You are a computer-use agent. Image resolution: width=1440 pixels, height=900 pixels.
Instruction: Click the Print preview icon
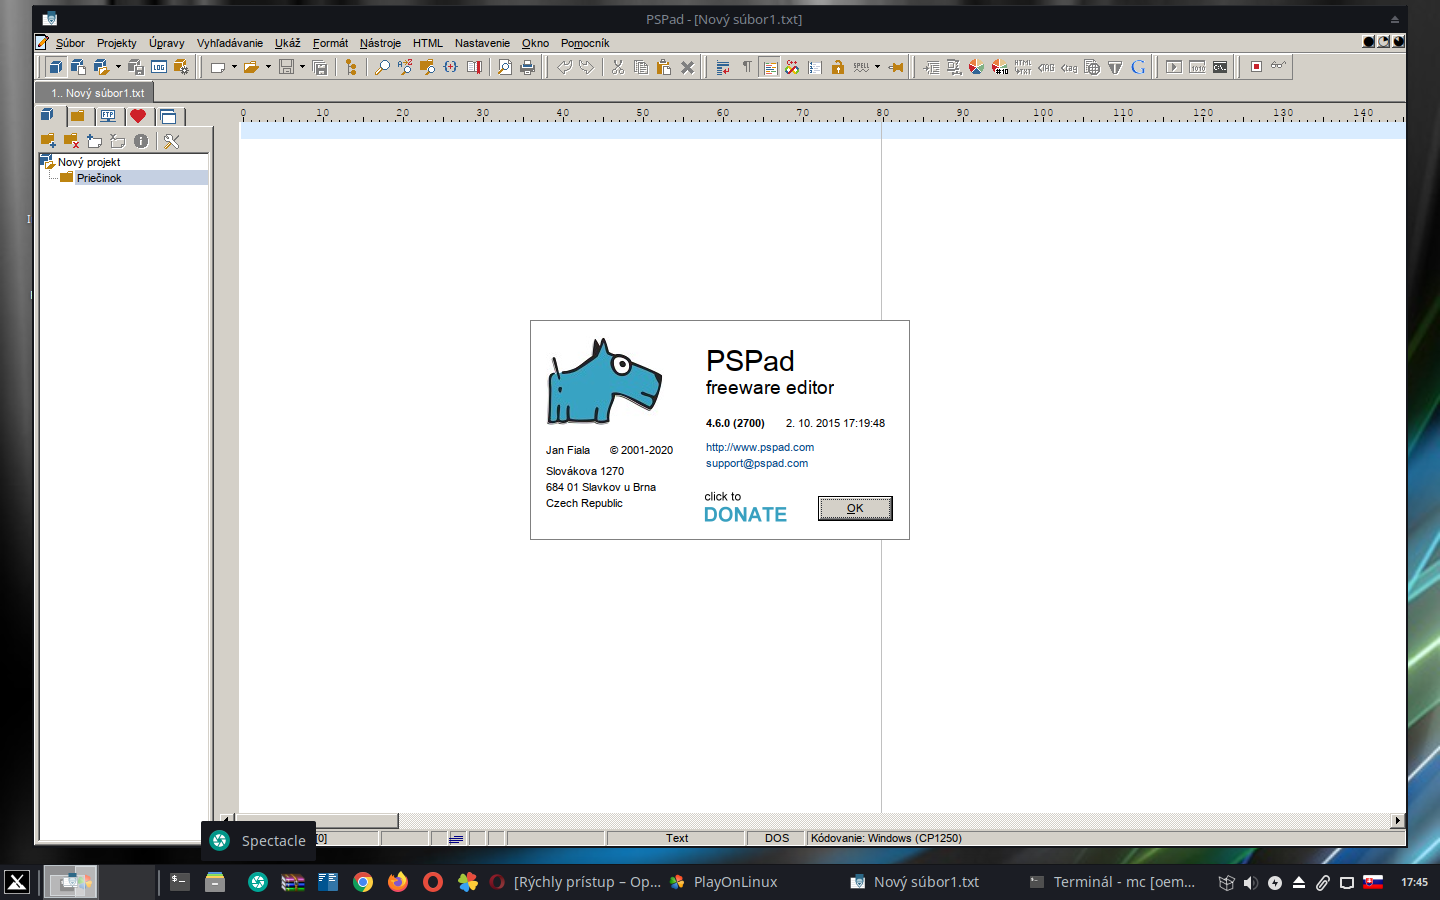pyautogui.click(x=505, y=67)
